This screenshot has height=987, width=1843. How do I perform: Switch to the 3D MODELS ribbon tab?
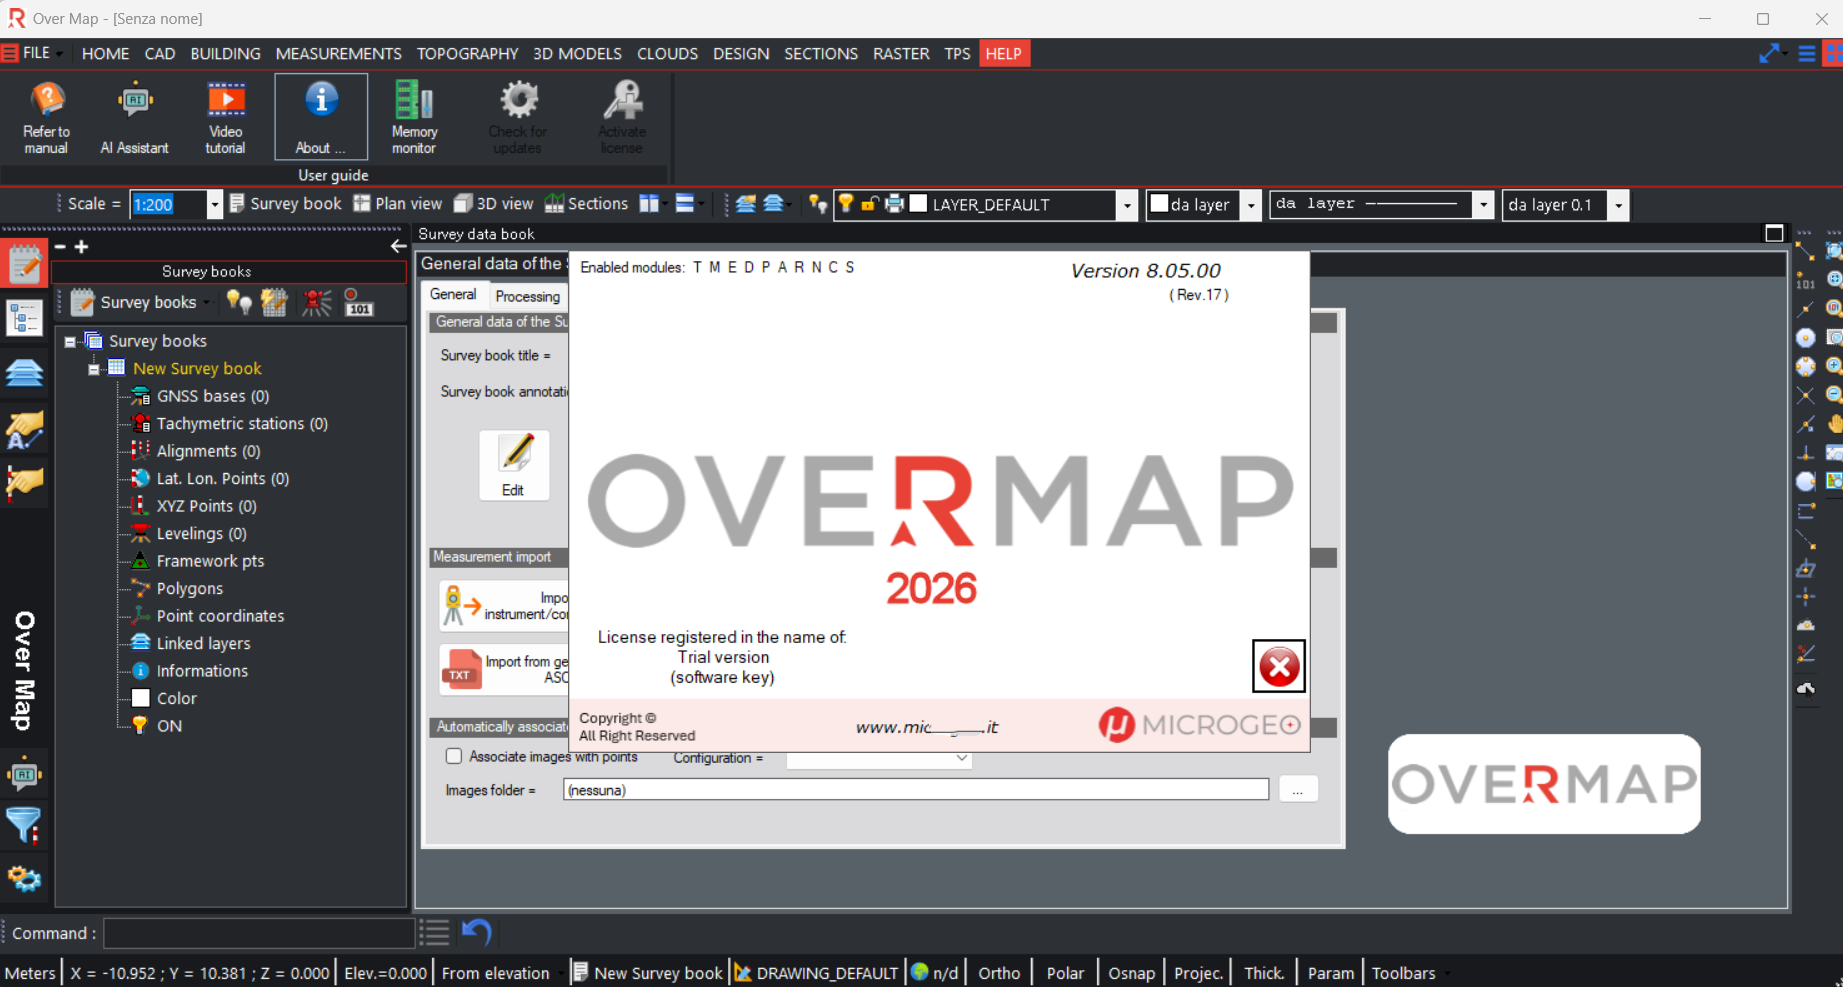[x=577, y=53]
